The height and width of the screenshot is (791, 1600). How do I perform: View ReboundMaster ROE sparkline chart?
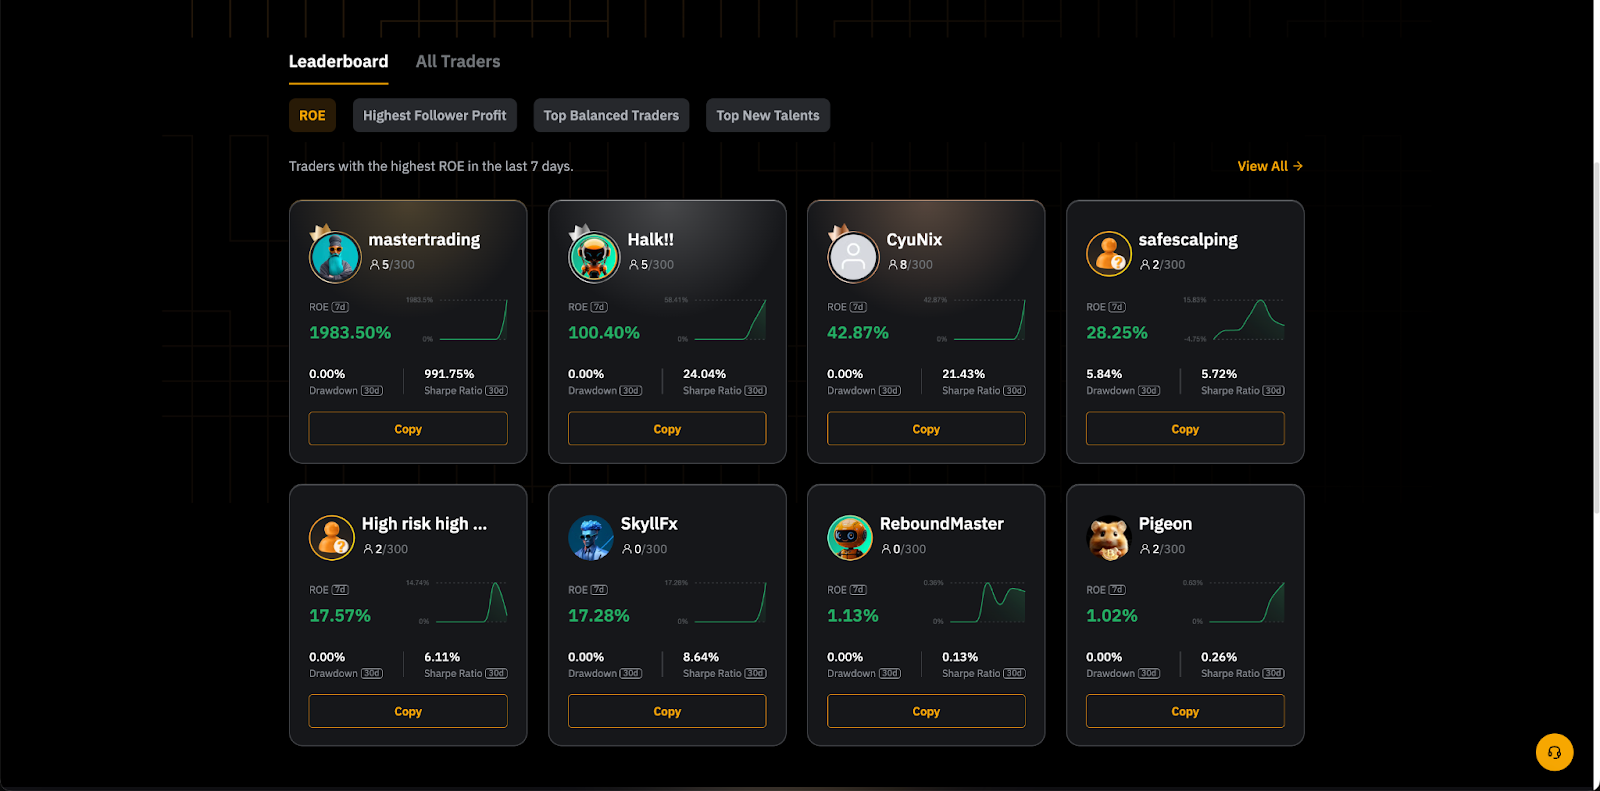987,603
